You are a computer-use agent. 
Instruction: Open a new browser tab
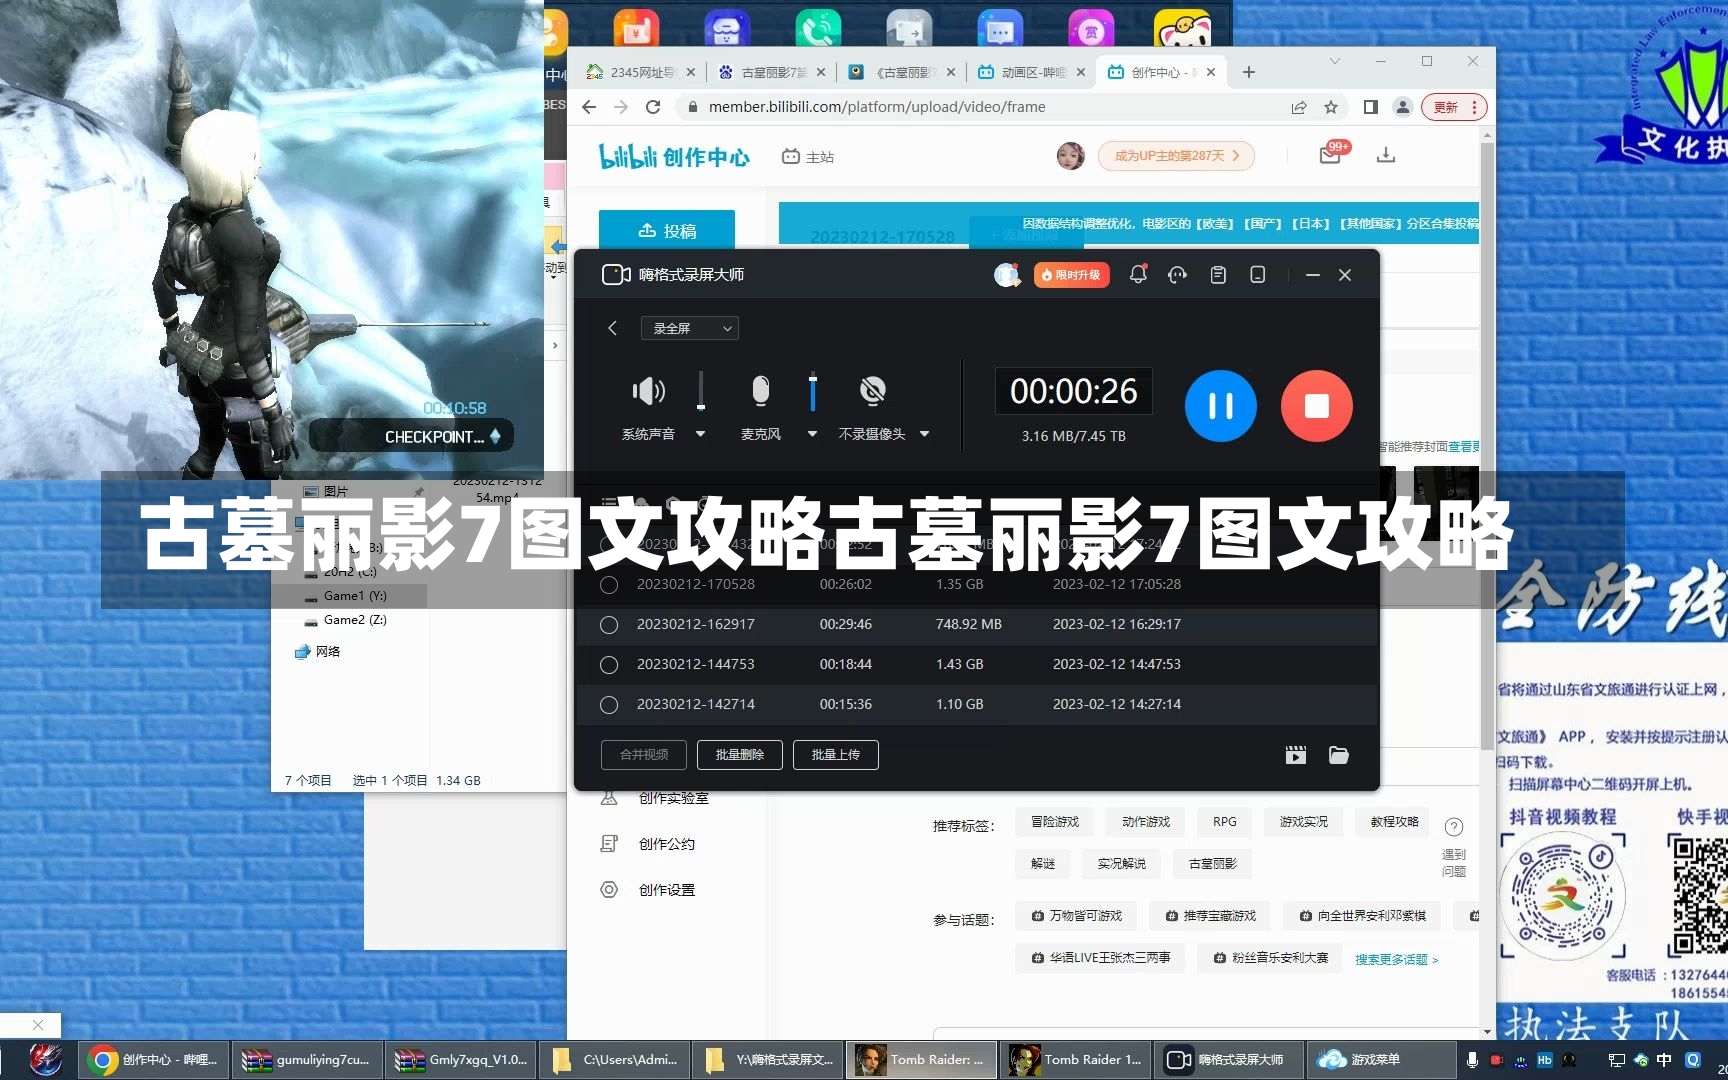tap(1249, 72)
